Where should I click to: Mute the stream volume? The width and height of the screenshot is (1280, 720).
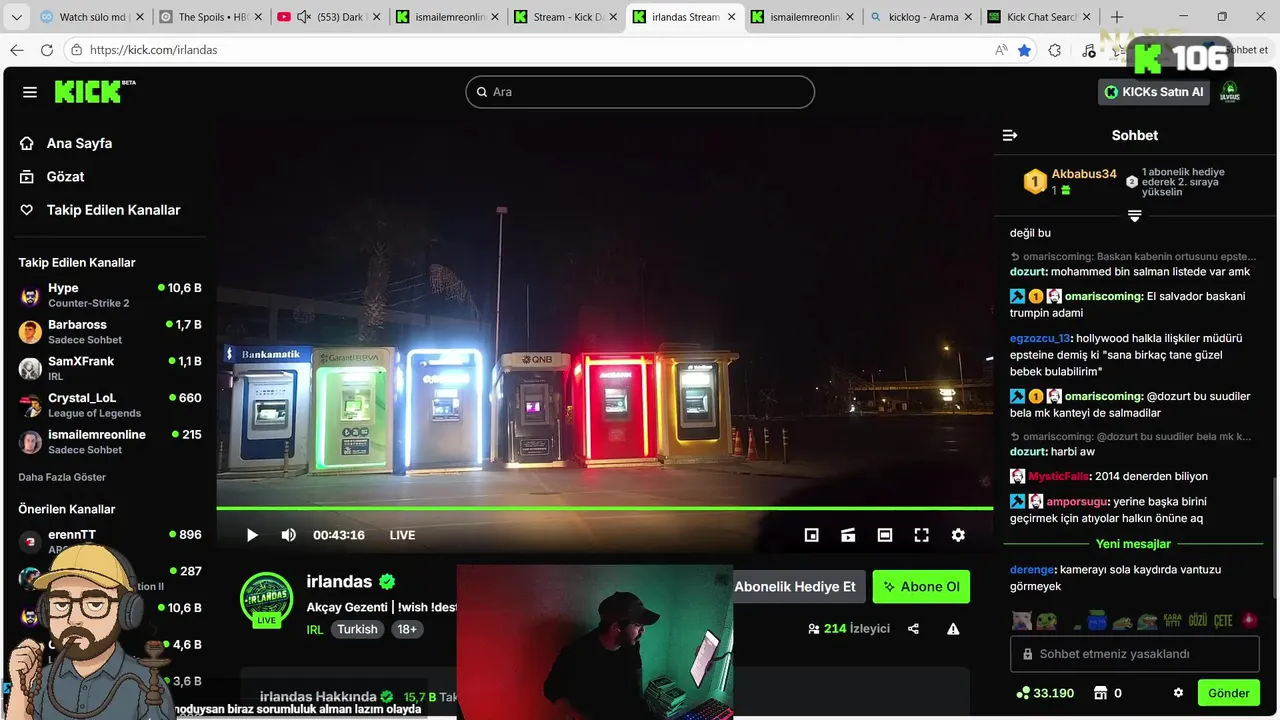point(288,535)
